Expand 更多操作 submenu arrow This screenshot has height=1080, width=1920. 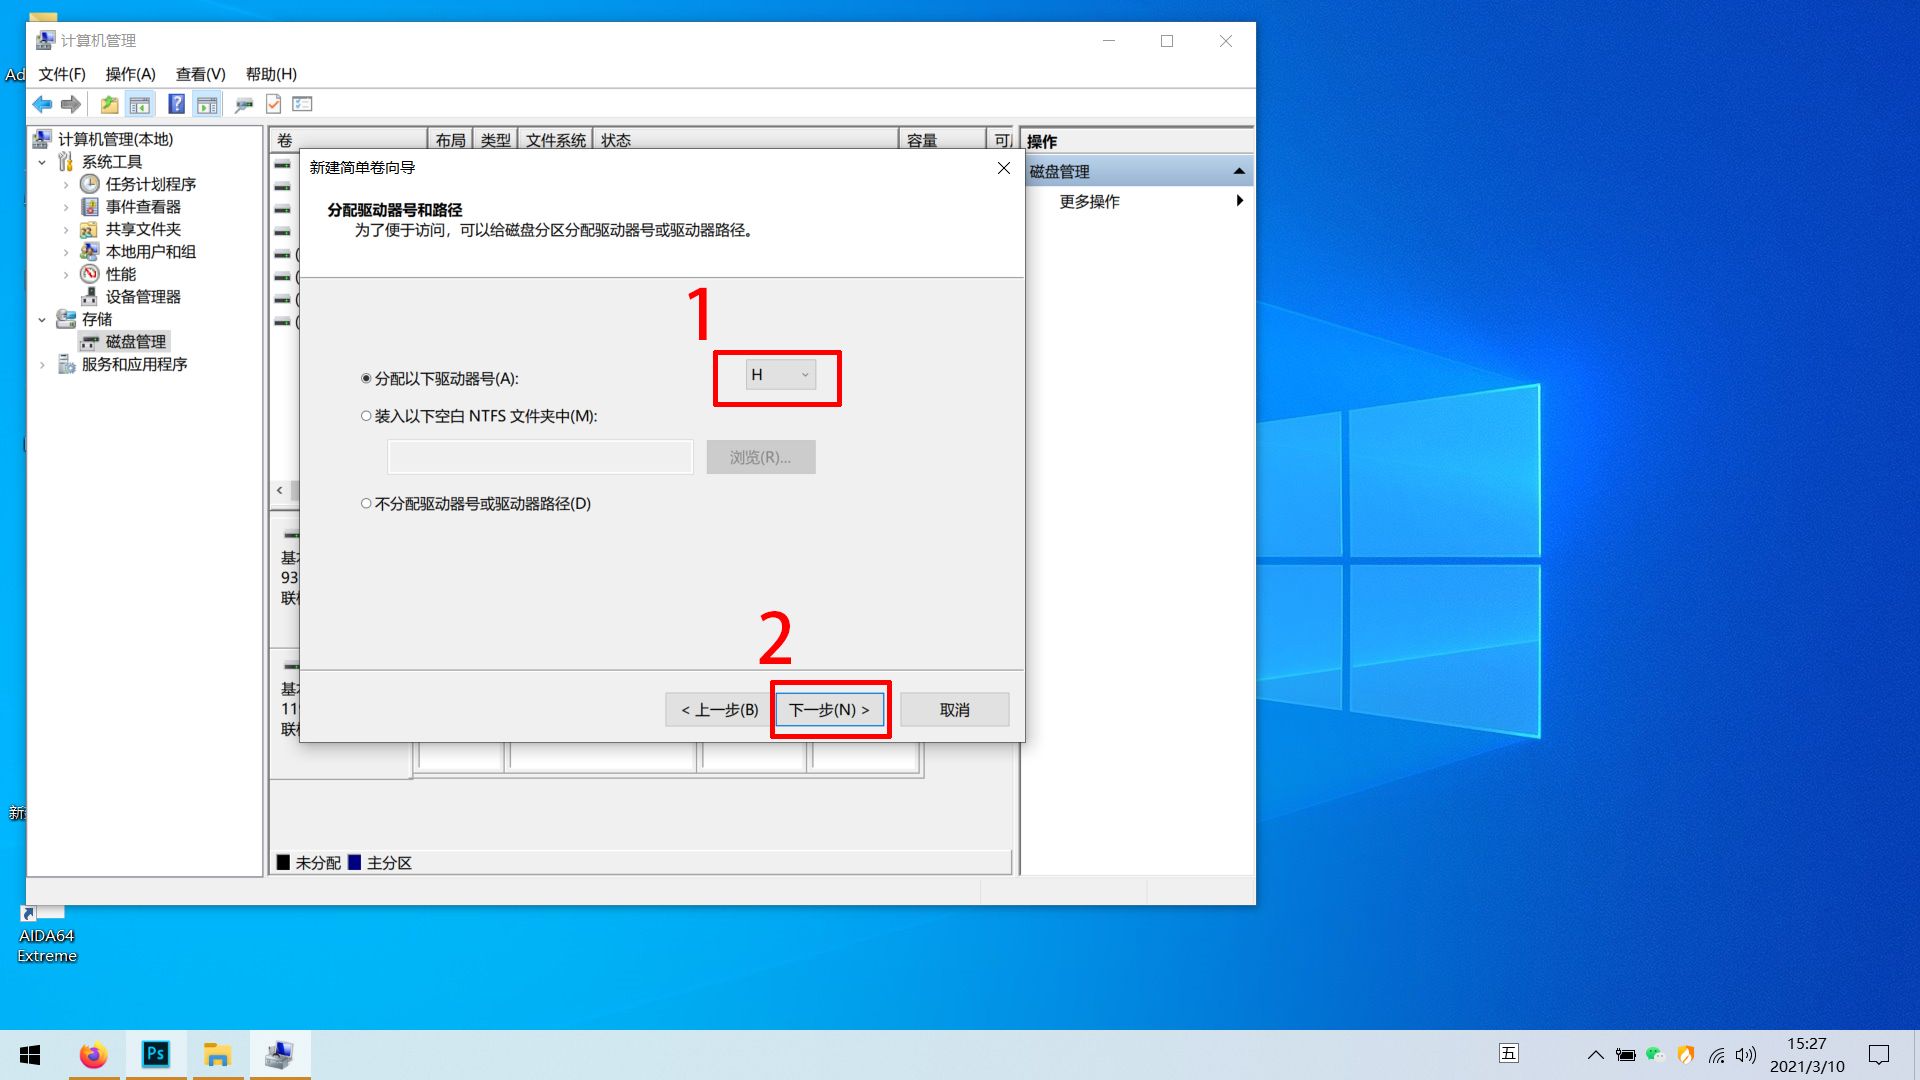(1240, 201)
